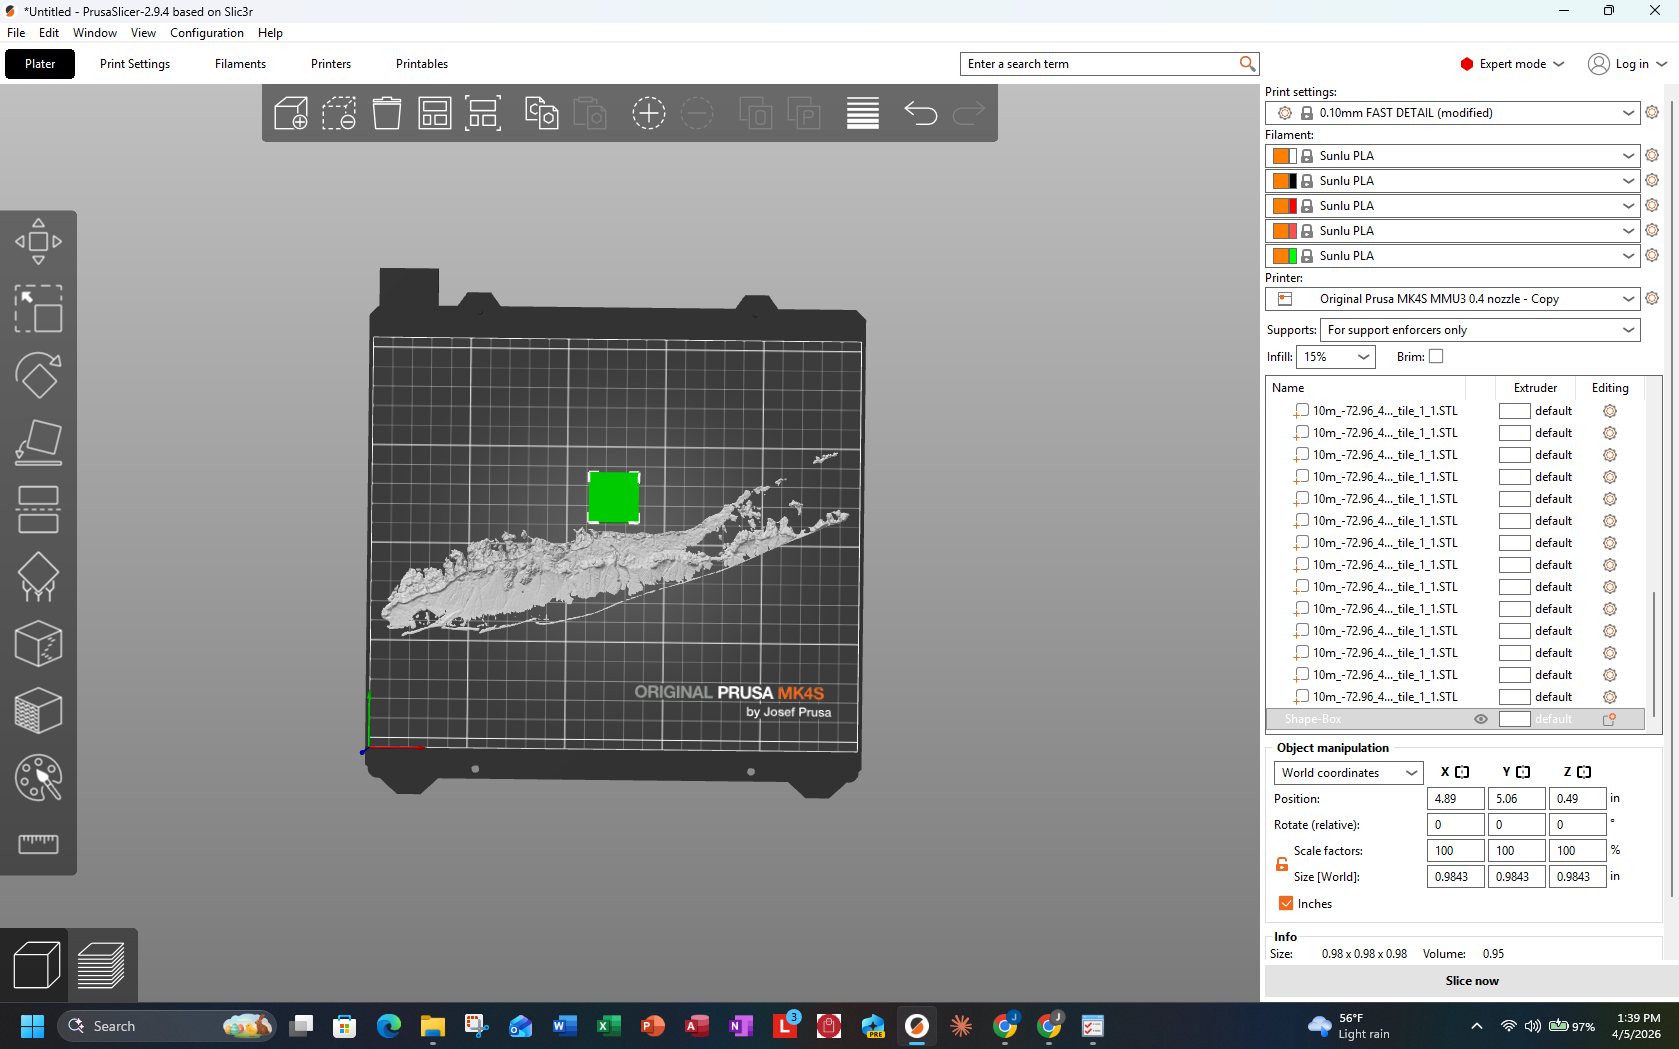Open the Paint-on supports tool
This screenshot has width=1679, height=1049.
pos(38,576)
